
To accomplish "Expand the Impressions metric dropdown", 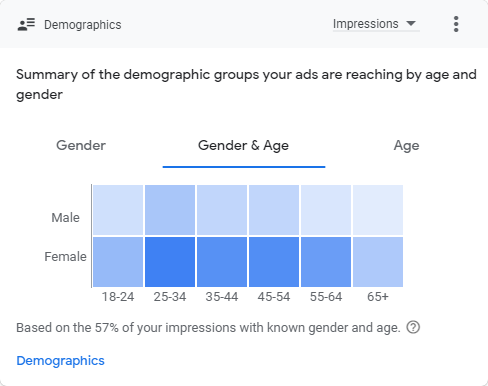I will tap(376, 24).
